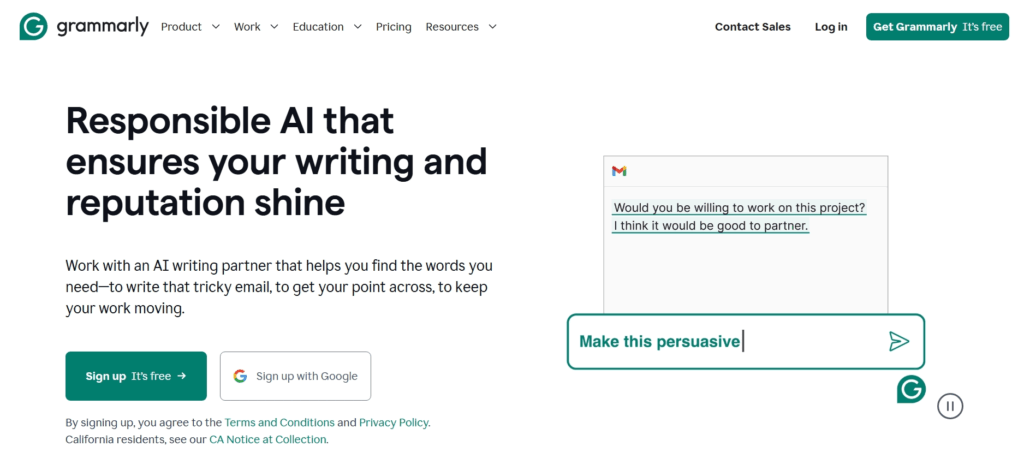Screen dimensions: 1024x470
Task: Click the Google logo on sign-up button
Action: tap(240, 376)
